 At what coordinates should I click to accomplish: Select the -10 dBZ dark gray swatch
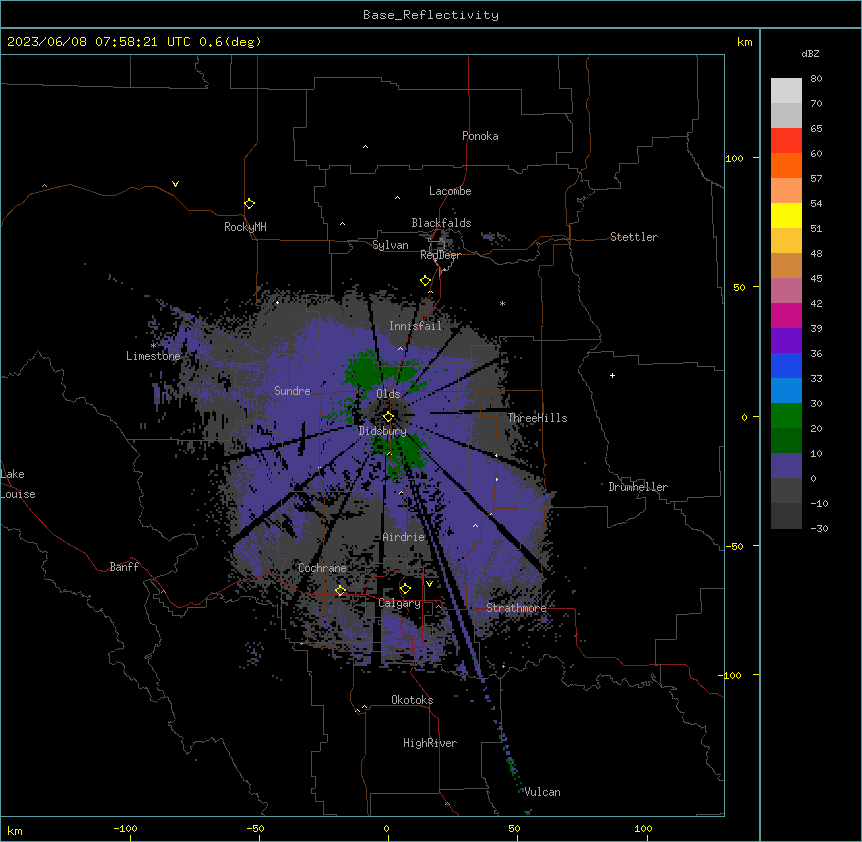coord(786,516)
